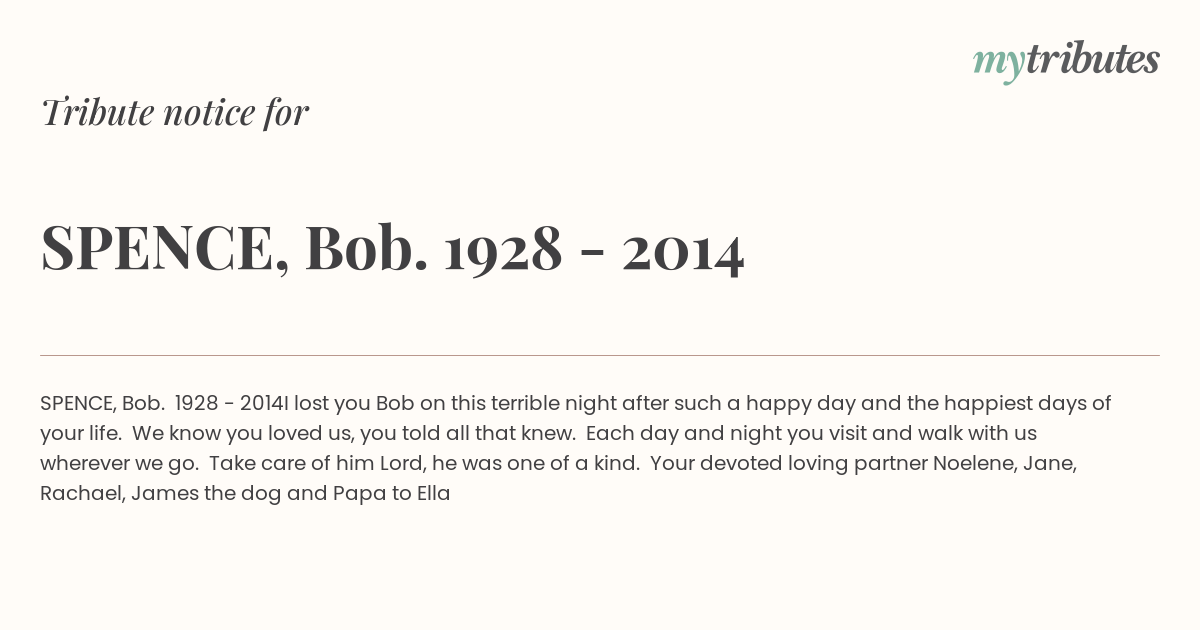Click the horizontal divider line below the title
Image resolution: width=1200 pixels, height=630 pixels.
[x=600, y=355]
